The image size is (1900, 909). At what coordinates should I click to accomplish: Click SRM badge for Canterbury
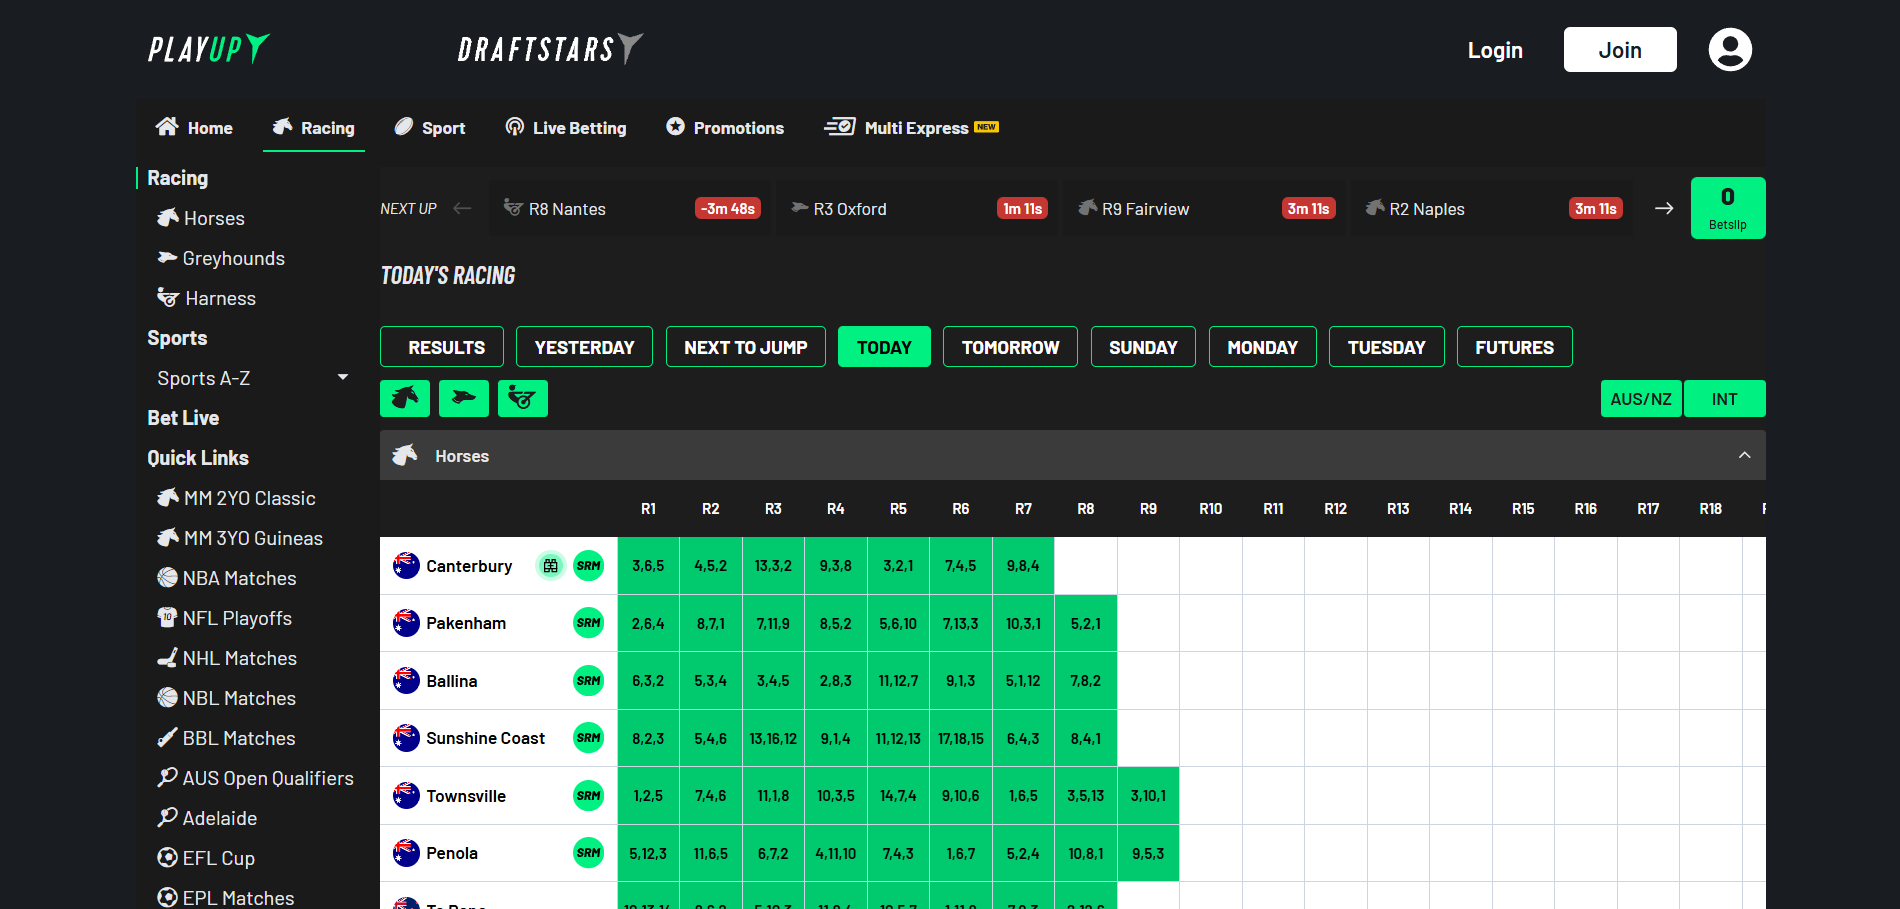click(x=589, y=566)
